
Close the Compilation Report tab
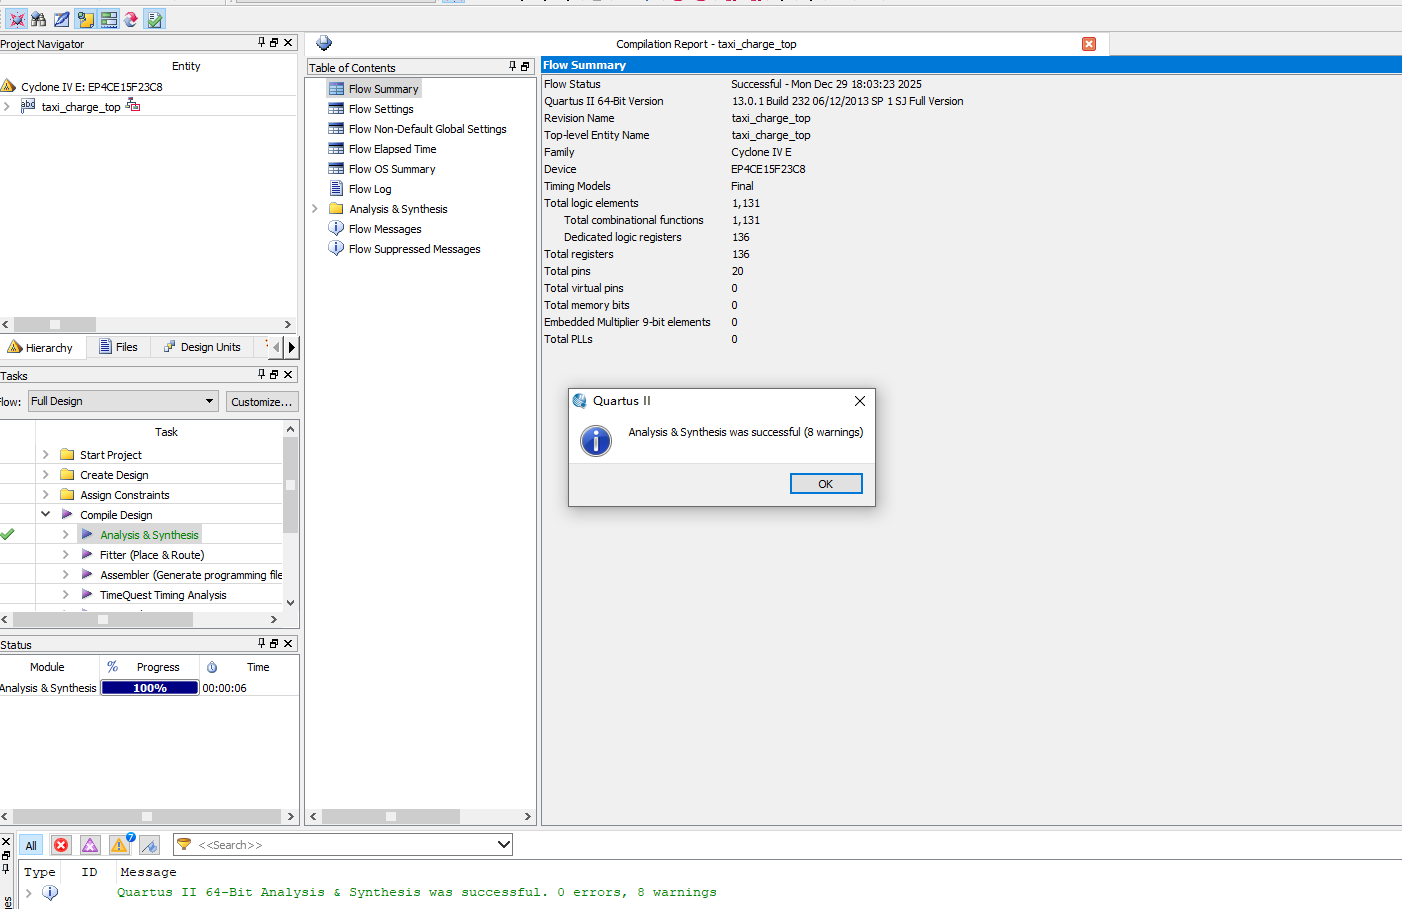1089,44
